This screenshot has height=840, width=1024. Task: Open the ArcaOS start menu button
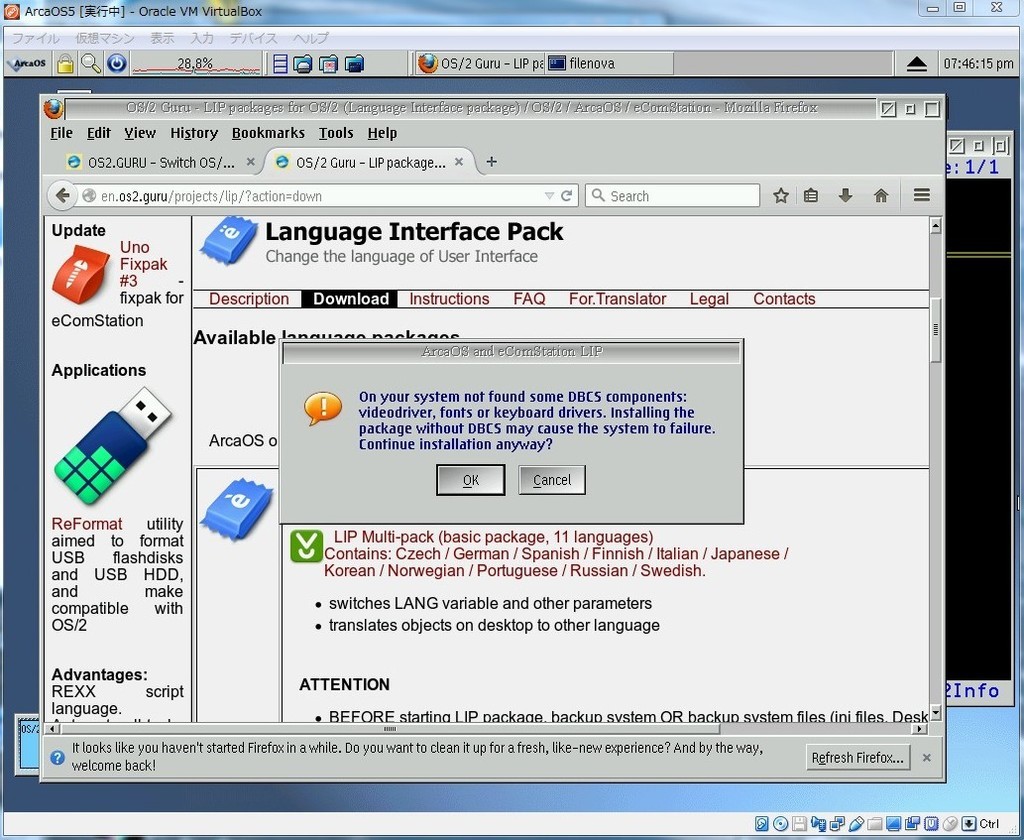(27, 63)
